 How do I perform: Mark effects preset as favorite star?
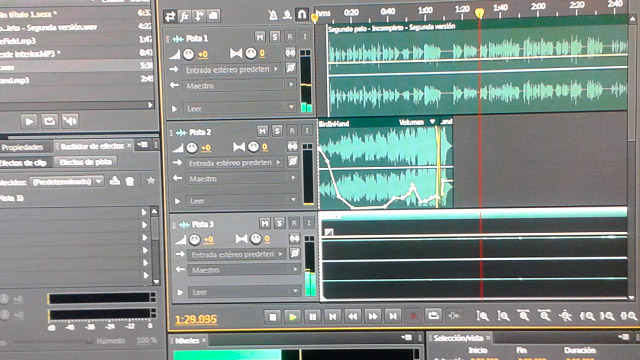point(151,180)
